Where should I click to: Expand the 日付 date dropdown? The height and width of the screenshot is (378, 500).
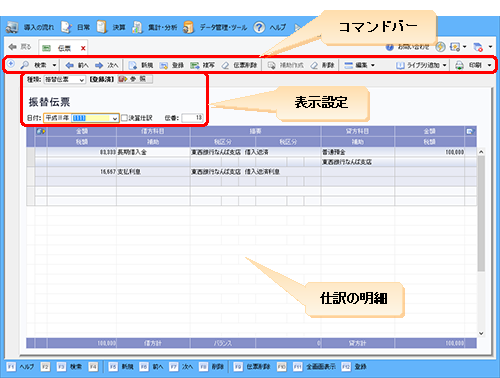coord(115,118)
